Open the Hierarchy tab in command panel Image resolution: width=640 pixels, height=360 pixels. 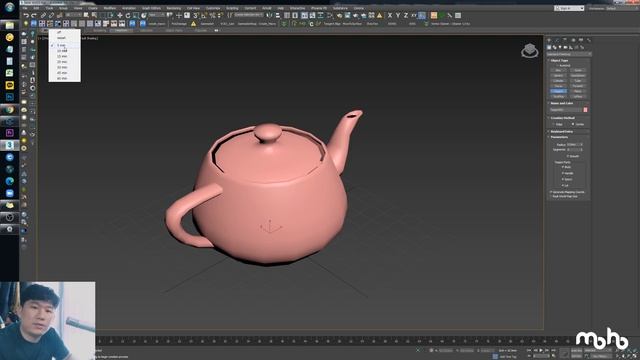pyautogui.click(x=565, y=40)
